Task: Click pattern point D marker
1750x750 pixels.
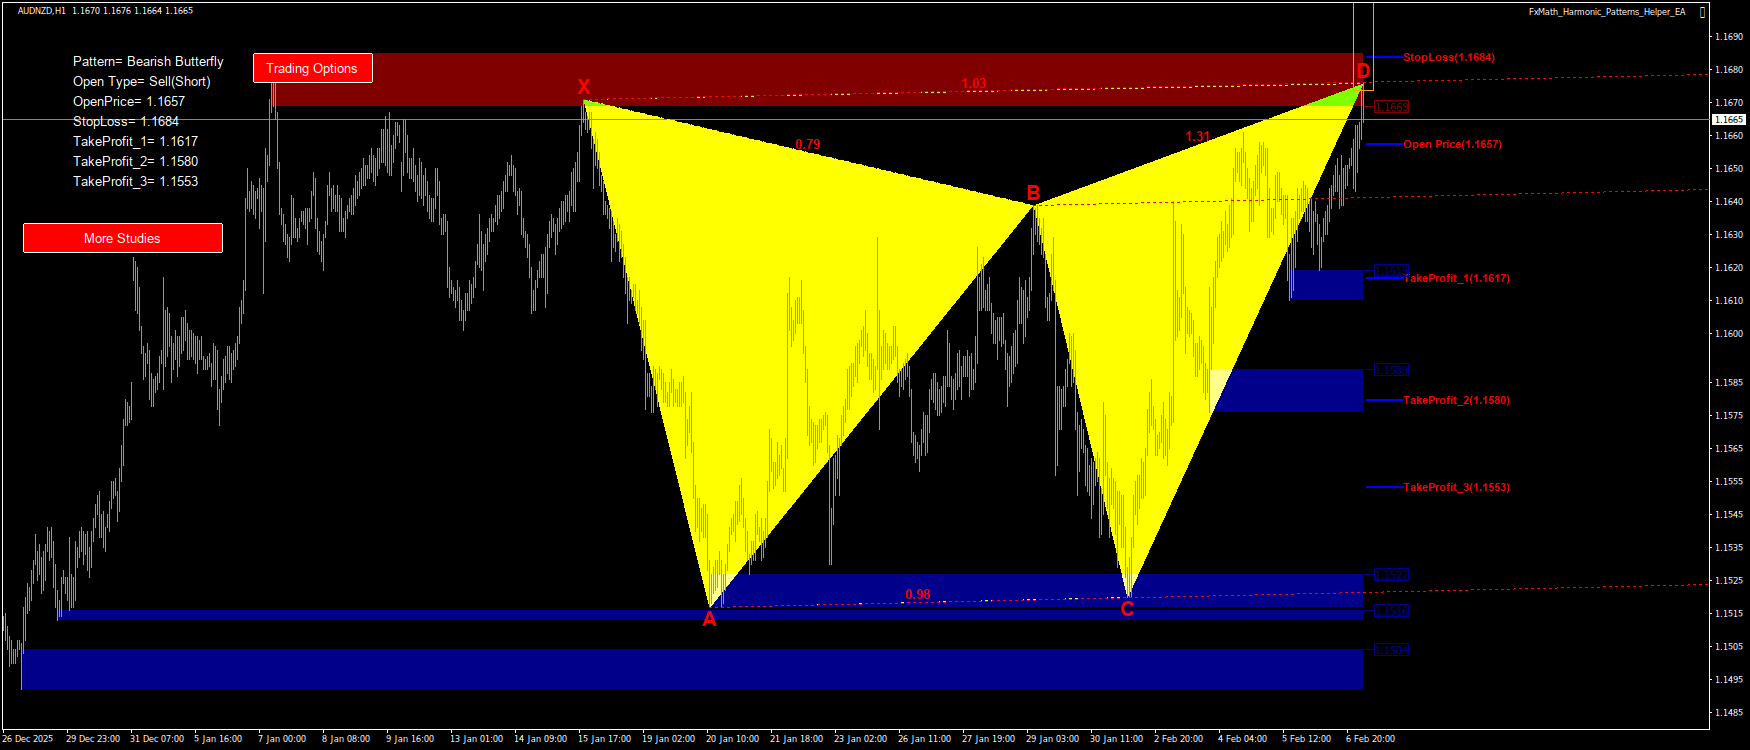Action: tap(1363, 71)
